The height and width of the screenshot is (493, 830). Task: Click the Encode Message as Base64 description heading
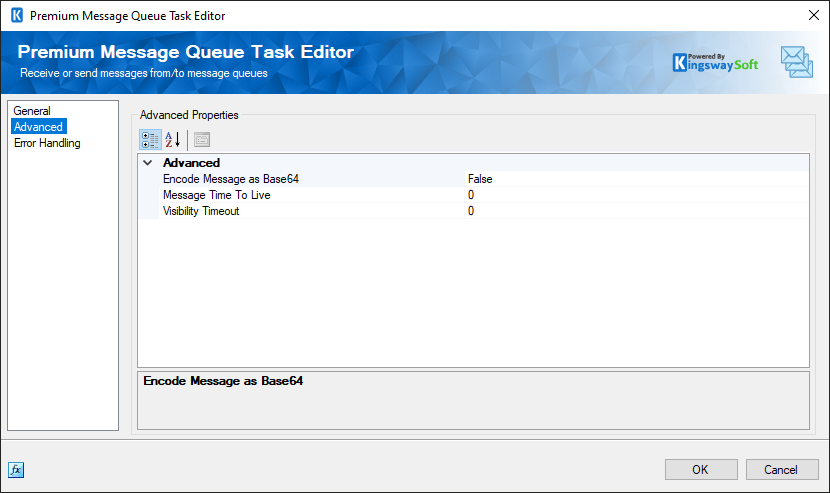223,381
